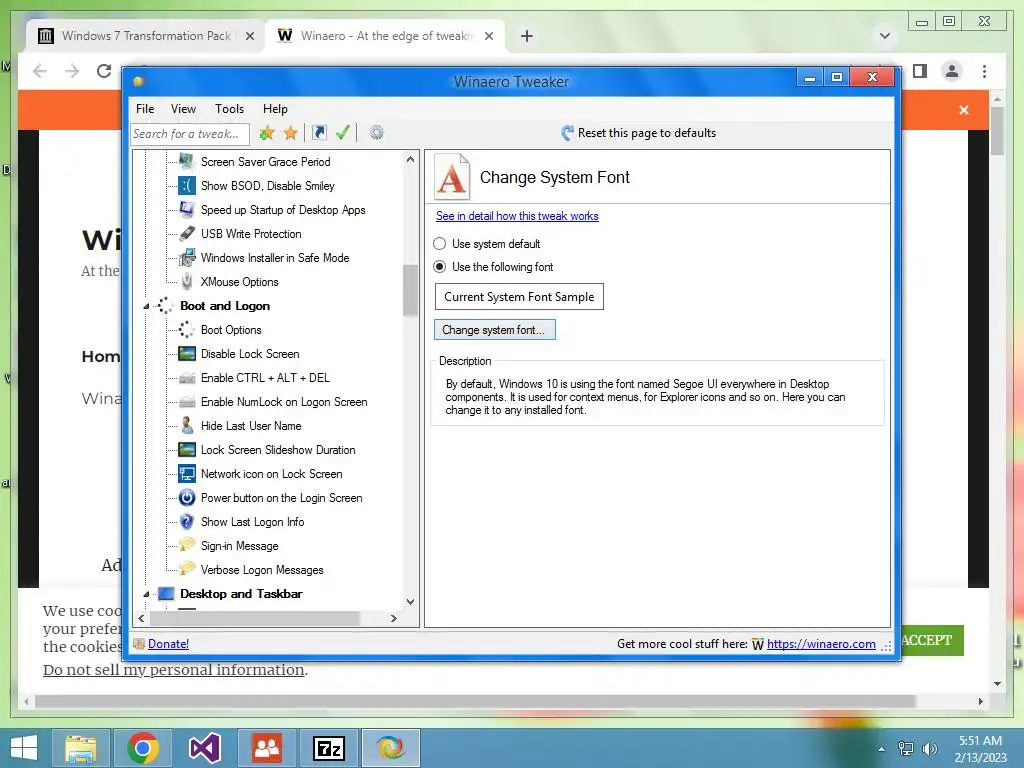Click the green checkmark apply icon
The width and height of the screenshot is (1024, 768).
343,133
